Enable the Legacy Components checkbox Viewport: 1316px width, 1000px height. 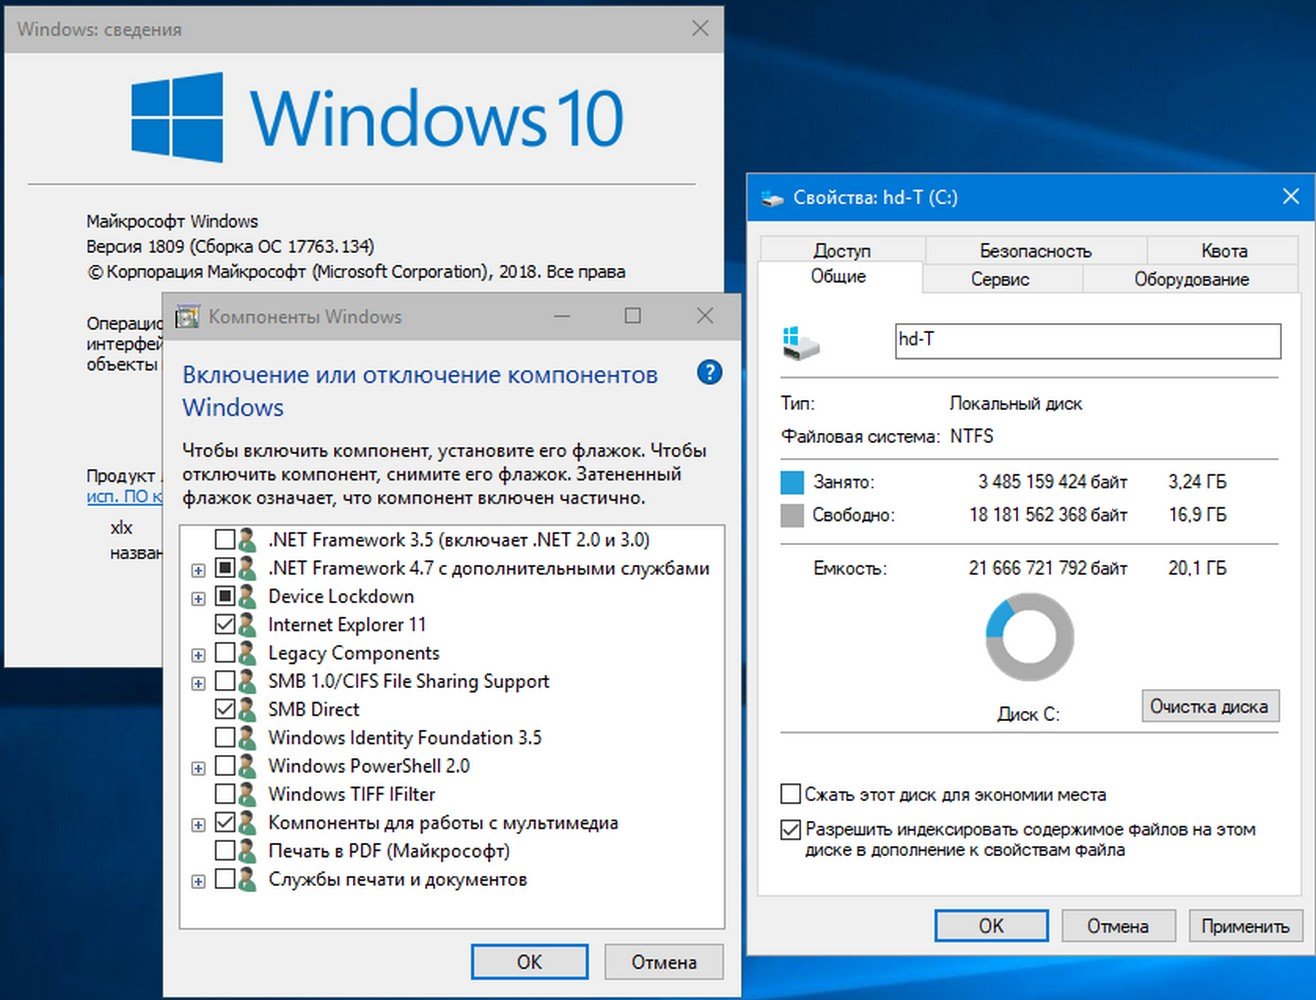[x=225, y=653]
